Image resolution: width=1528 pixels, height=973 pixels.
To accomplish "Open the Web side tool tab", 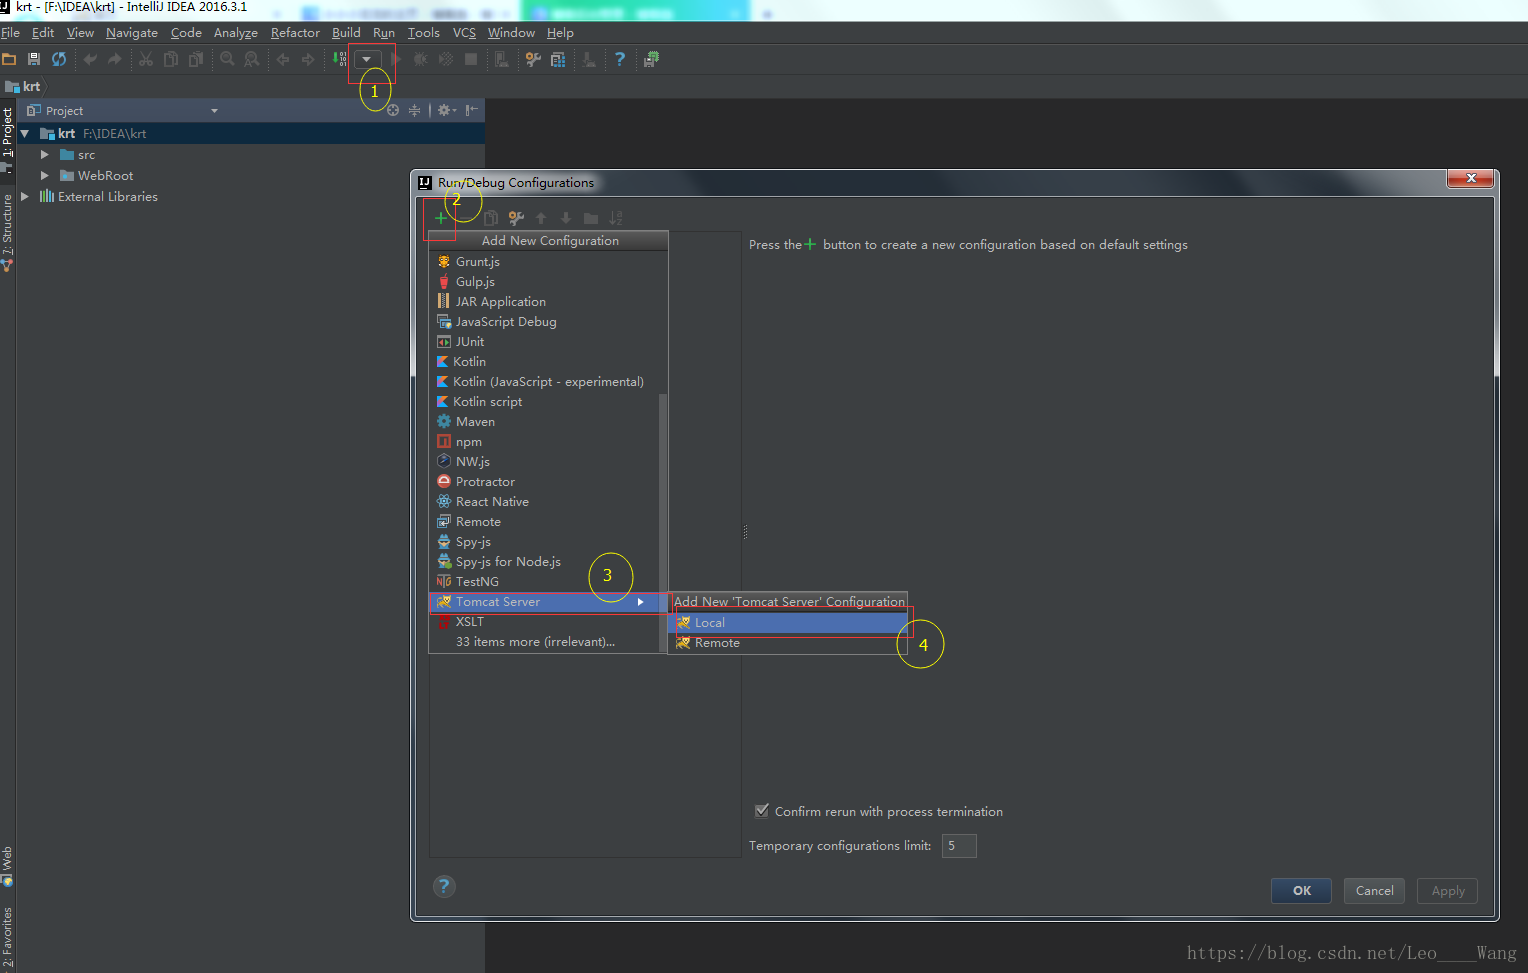I will point(7,866).
